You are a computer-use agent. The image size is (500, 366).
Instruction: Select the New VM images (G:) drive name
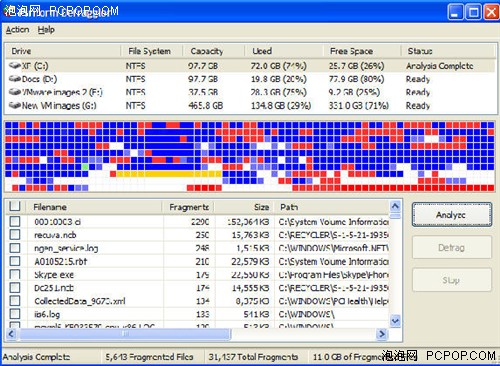coord(59,106)
